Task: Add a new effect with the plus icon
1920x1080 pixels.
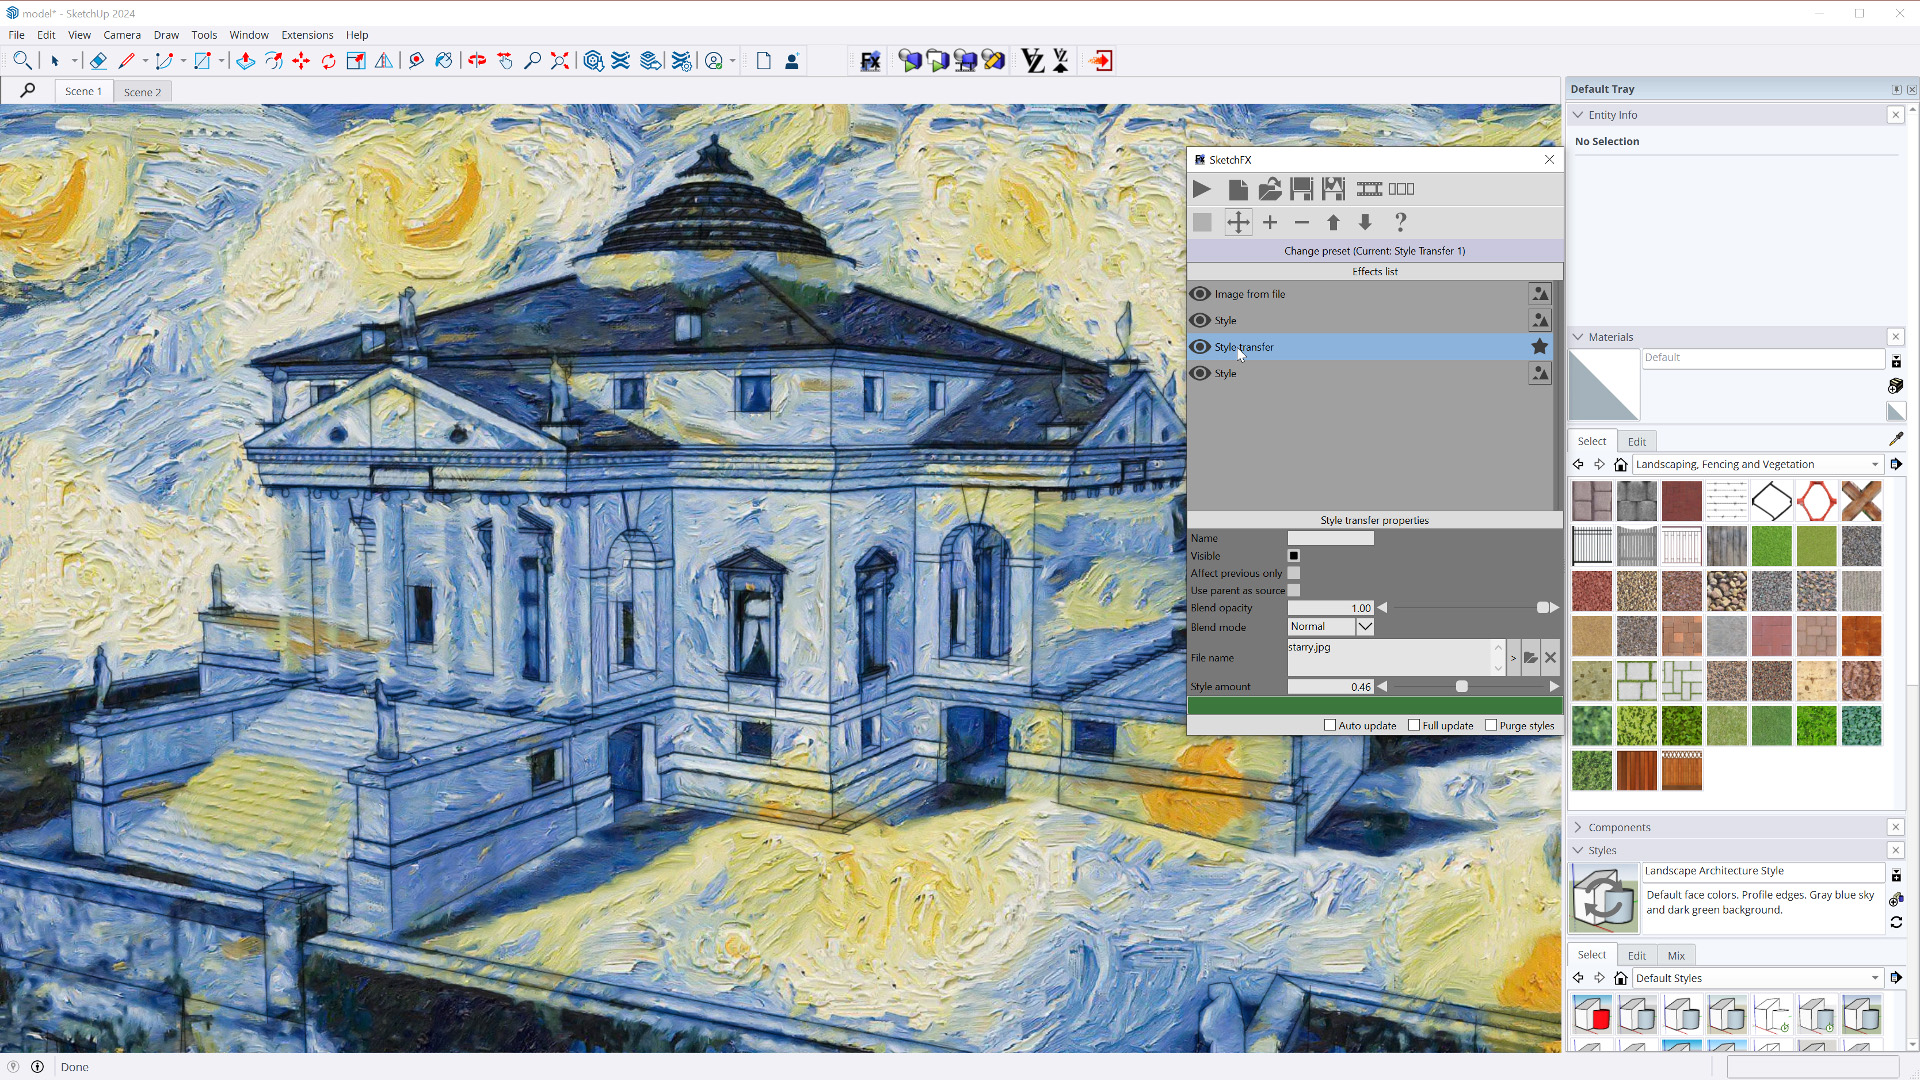Action: pyautogui.click(x=1270, y=223)
